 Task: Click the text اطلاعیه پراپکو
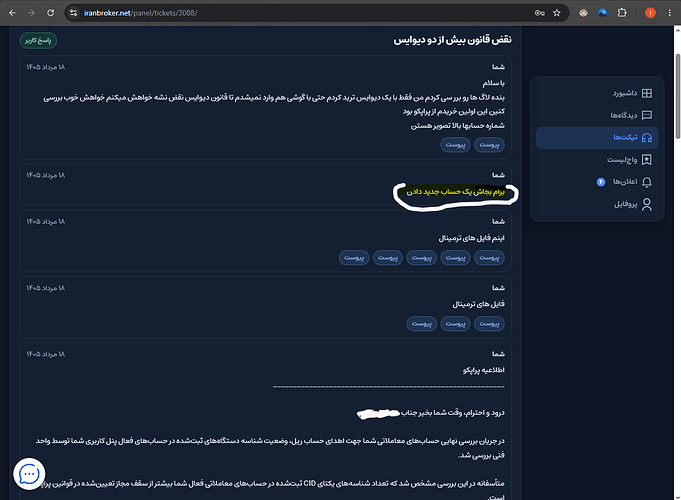483,370
